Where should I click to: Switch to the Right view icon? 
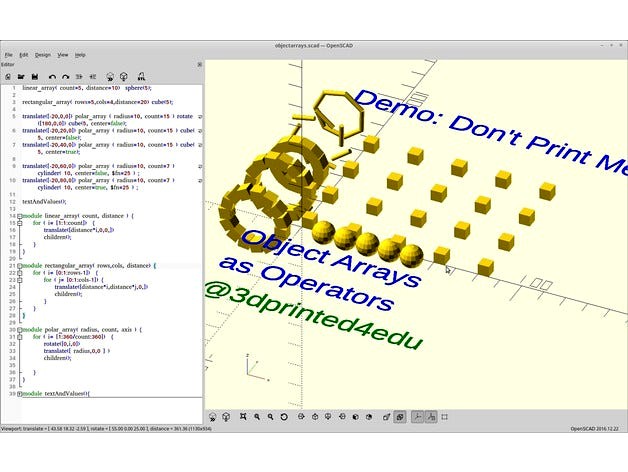point(301,417)
